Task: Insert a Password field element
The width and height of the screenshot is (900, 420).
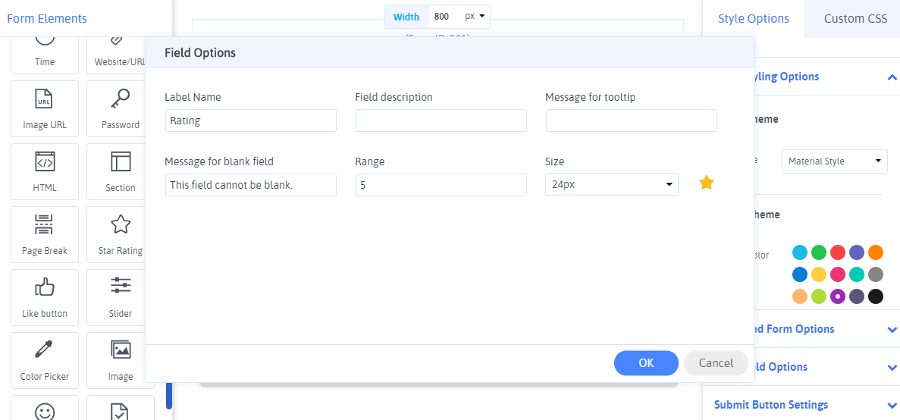Action: (x=117, y=108)
